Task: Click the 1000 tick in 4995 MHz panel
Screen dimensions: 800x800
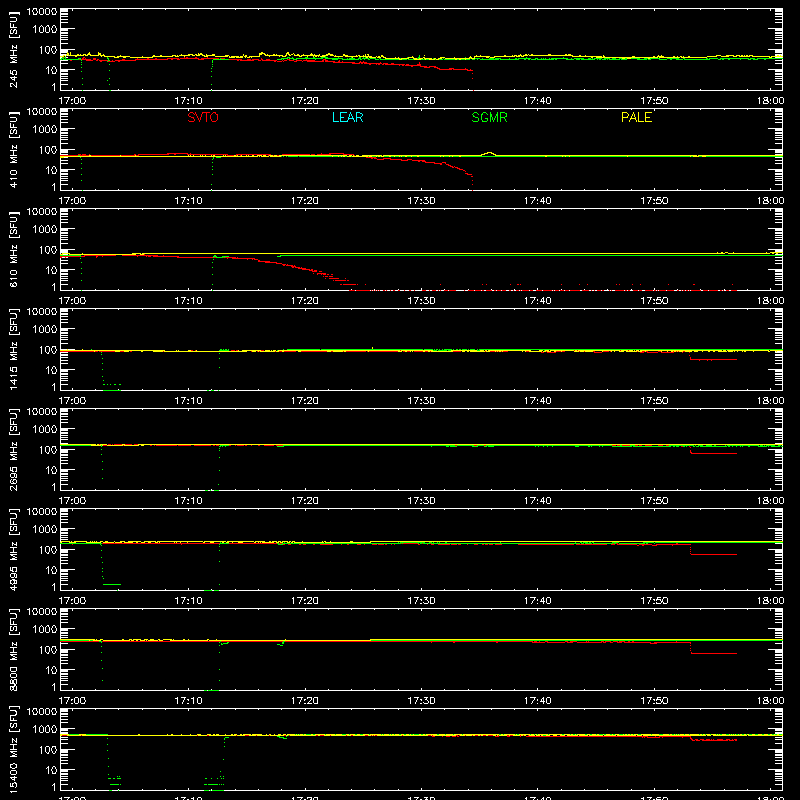Action: 45,530
